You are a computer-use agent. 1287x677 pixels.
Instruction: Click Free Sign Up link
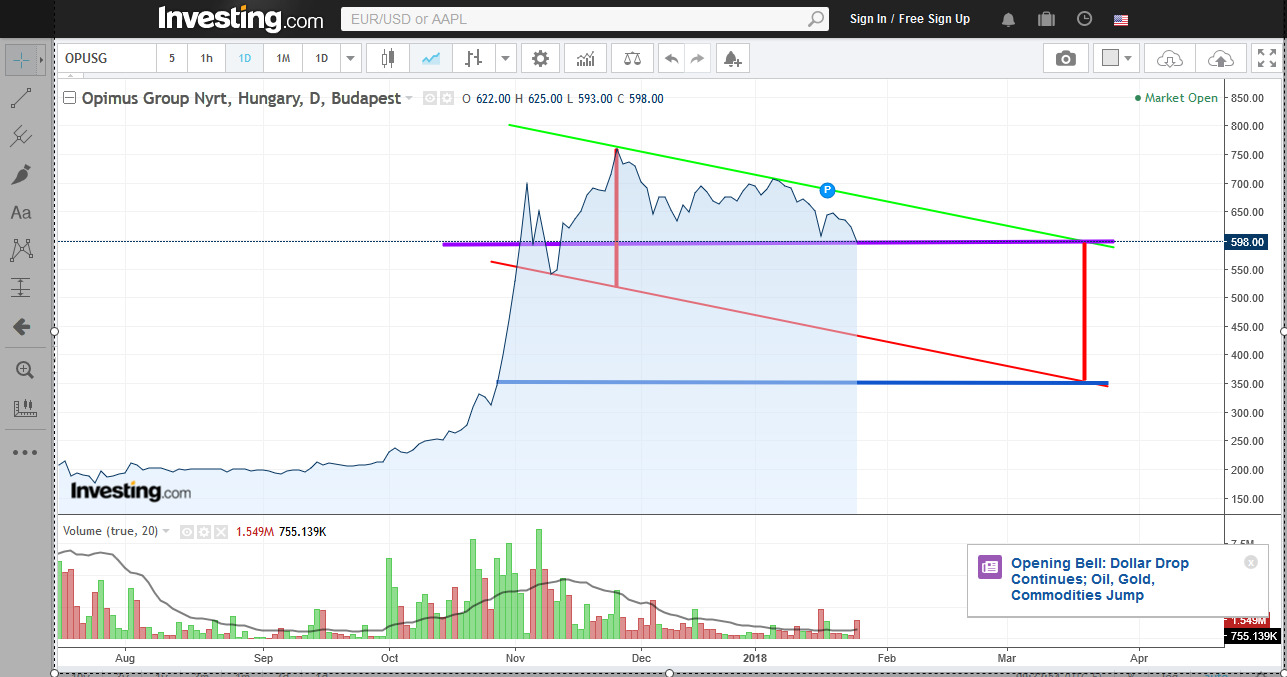(x=934, y=19)
